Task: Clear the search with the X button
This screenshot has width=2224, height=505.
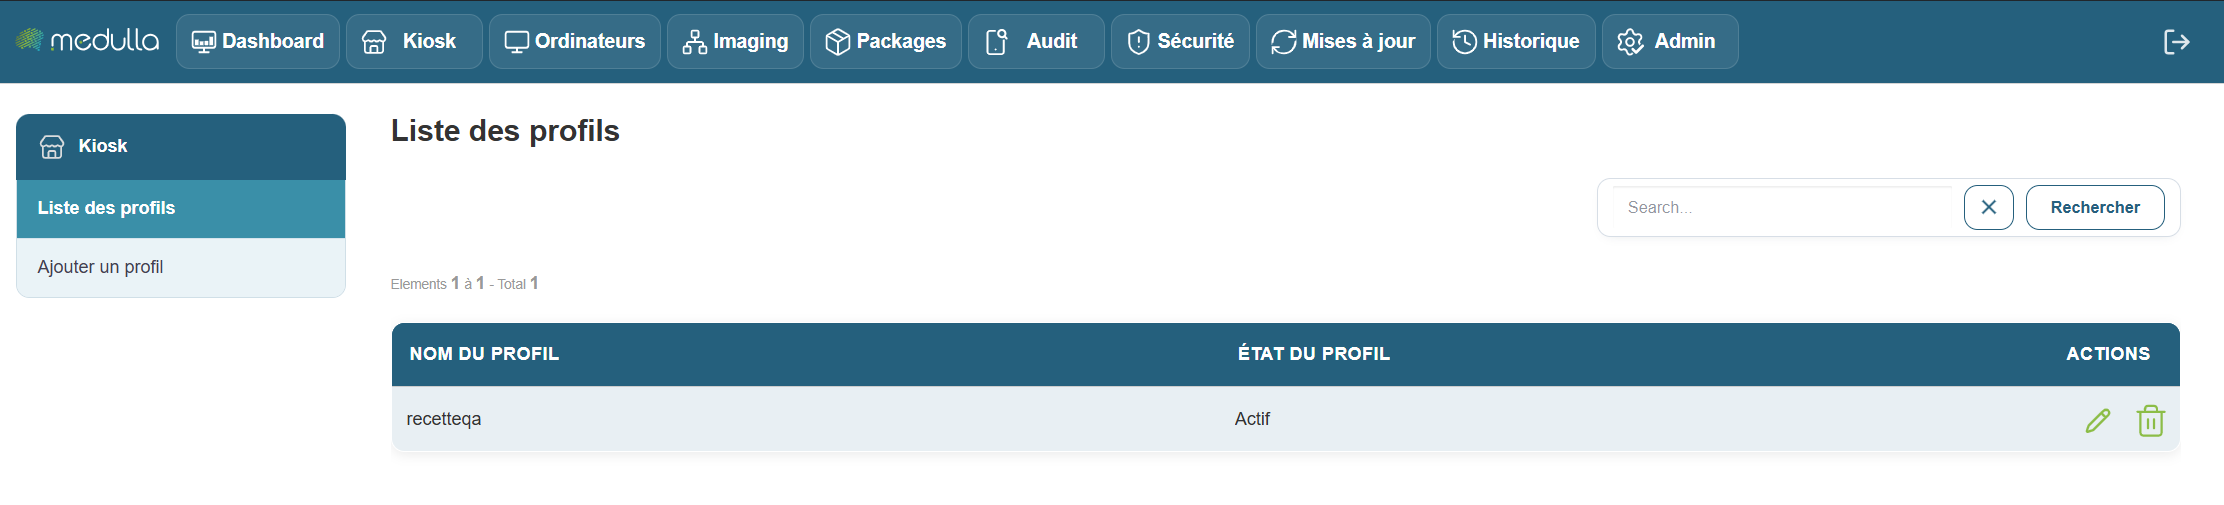Action: tap(1988, 208)
